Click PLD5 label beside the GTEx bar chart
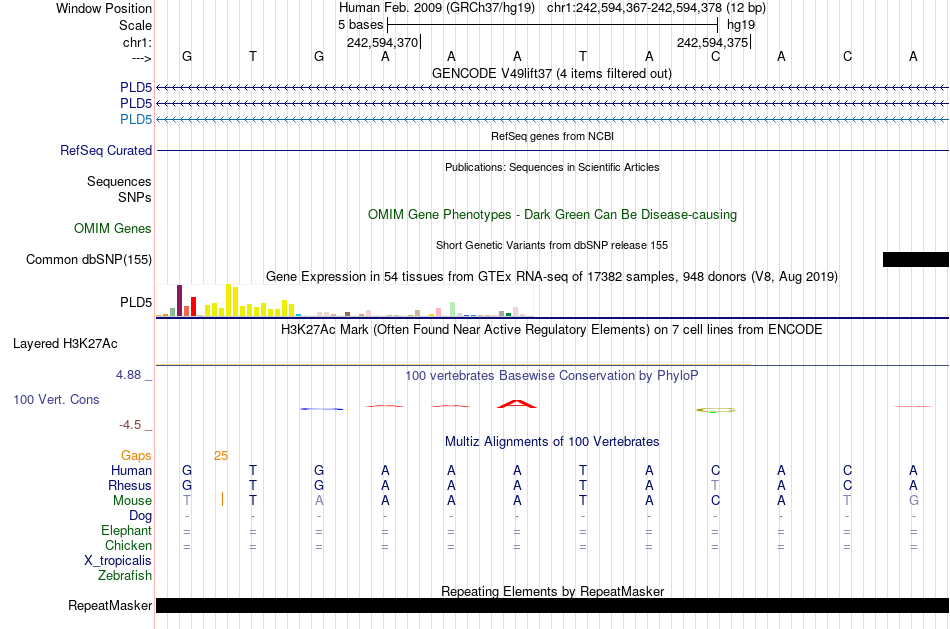 coord(136,302)
